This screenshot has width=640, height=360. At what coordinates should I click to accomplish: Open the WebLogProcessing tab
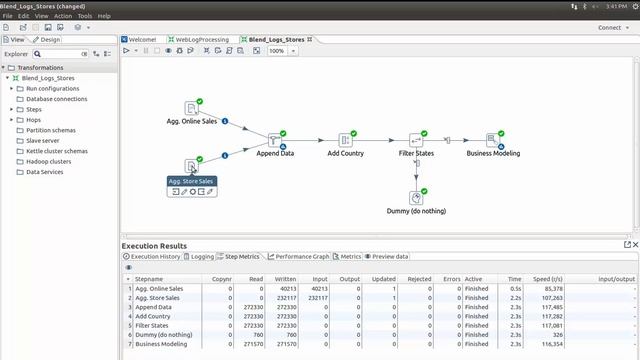point(199,40)
